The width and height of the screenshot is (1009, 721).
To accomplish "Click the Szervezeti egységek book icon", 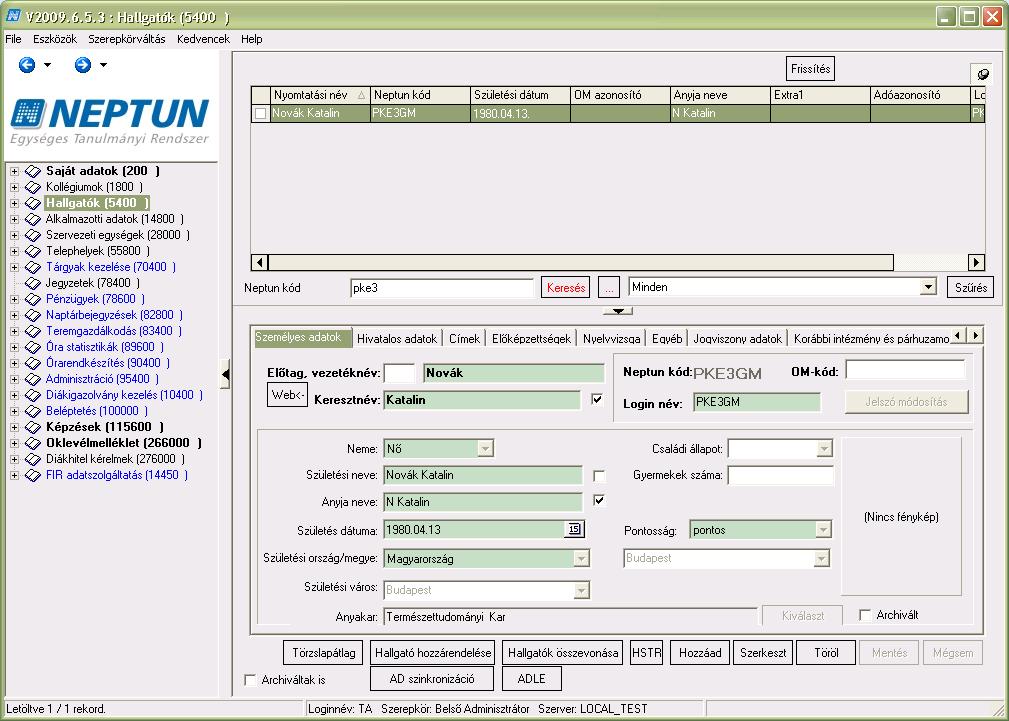I will tap(33, 235).
